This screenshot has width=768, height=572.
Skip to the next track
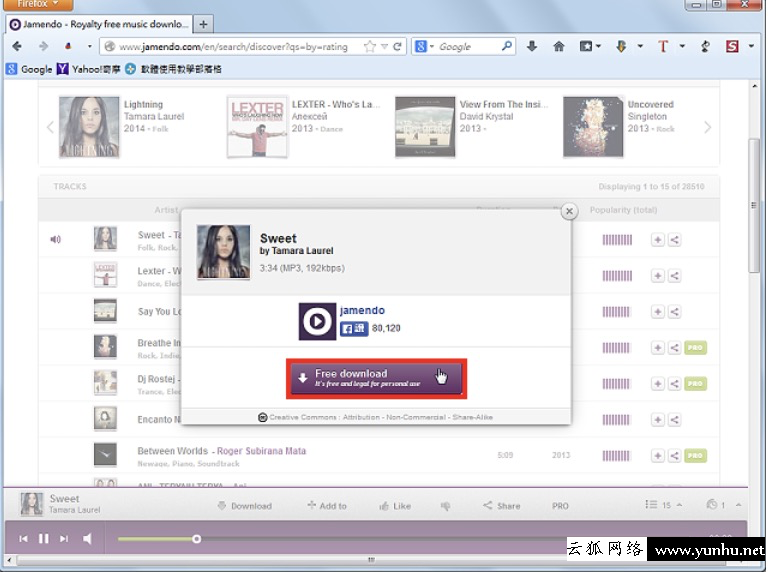(64, 539)
